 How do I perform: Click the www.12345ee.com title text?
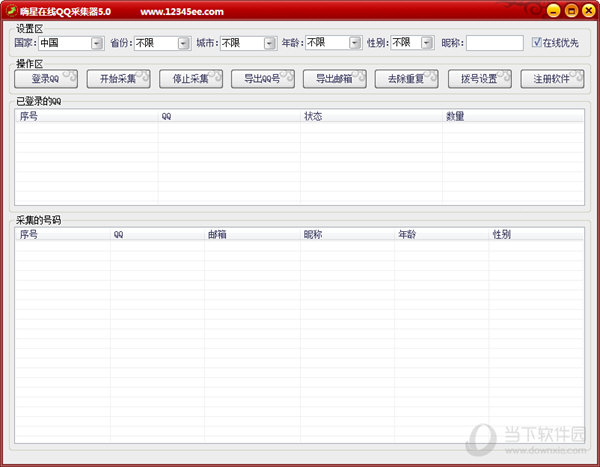(x=182, y=12)
